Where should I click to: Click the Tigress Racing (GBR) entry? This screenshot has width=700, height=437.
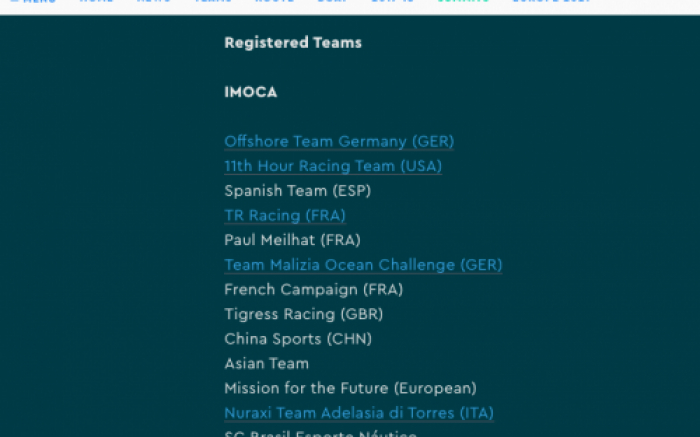[x=304, y=314]
